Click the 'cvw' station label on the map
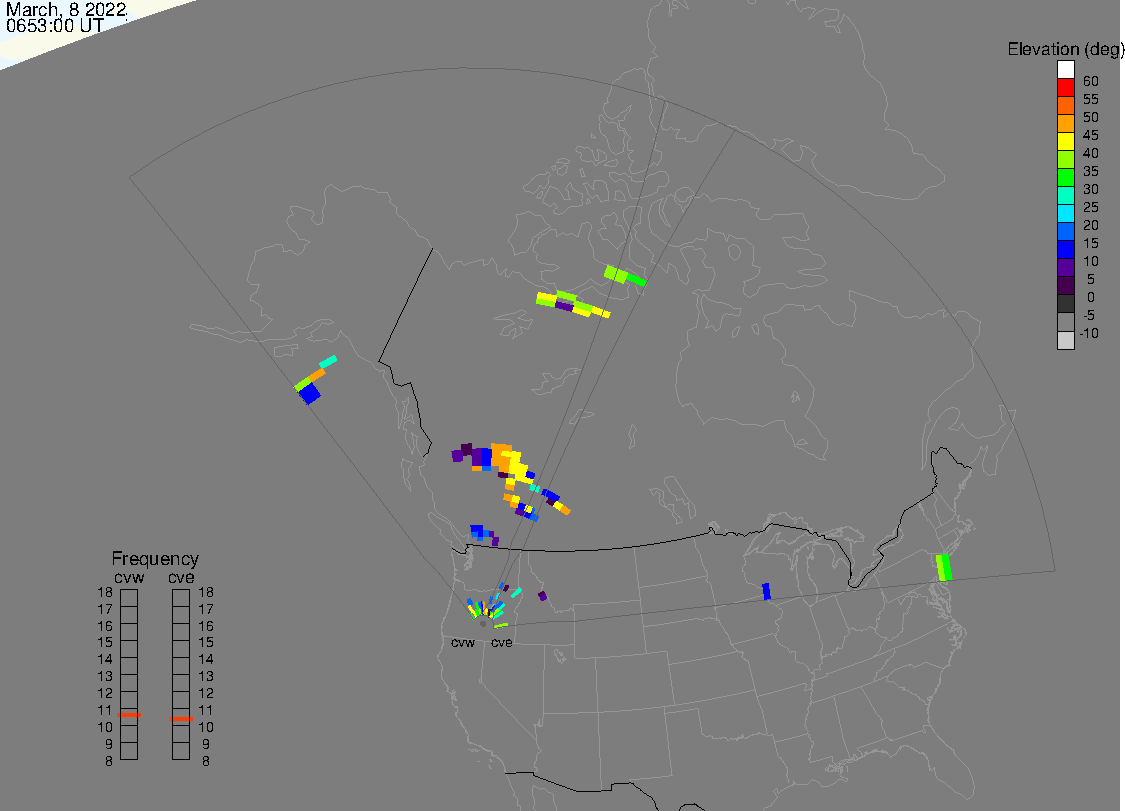This screenshot has height=811, width=1125. 463,642
